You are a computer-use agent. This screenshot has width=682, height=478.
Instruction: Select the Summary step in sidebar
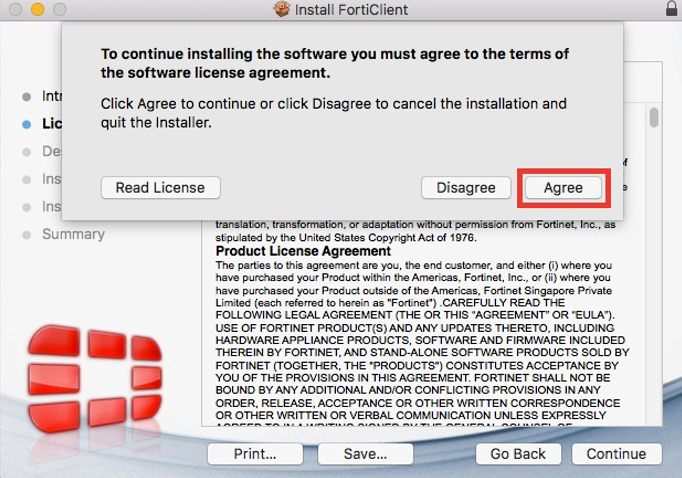(x=73, y=234)
